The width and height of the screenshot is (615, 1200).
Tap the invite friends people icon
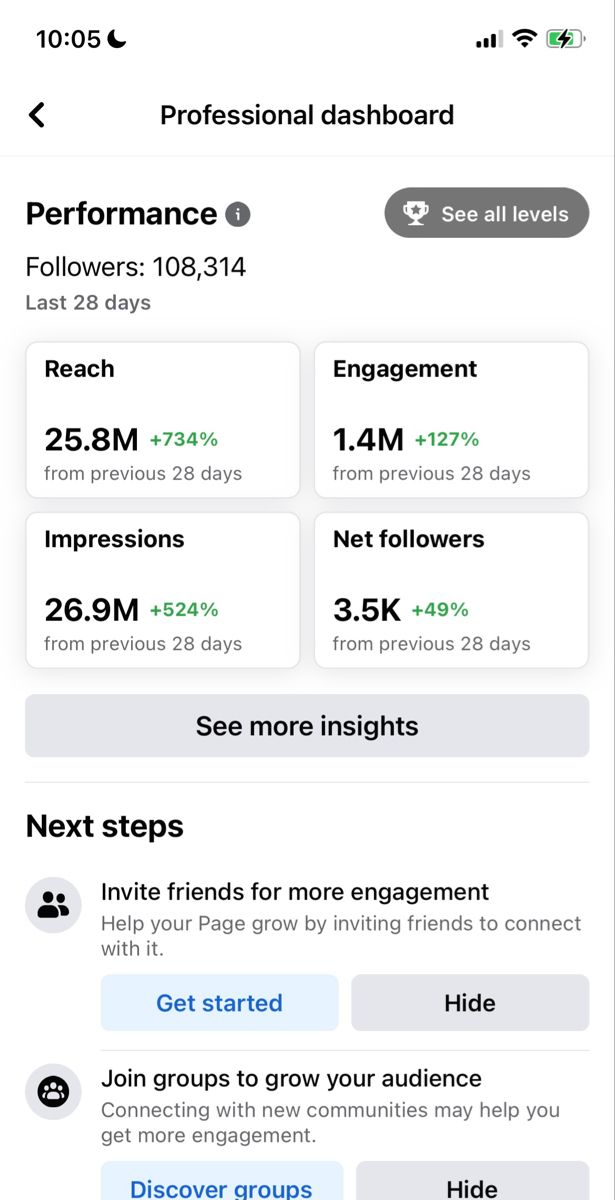[53, 906]
